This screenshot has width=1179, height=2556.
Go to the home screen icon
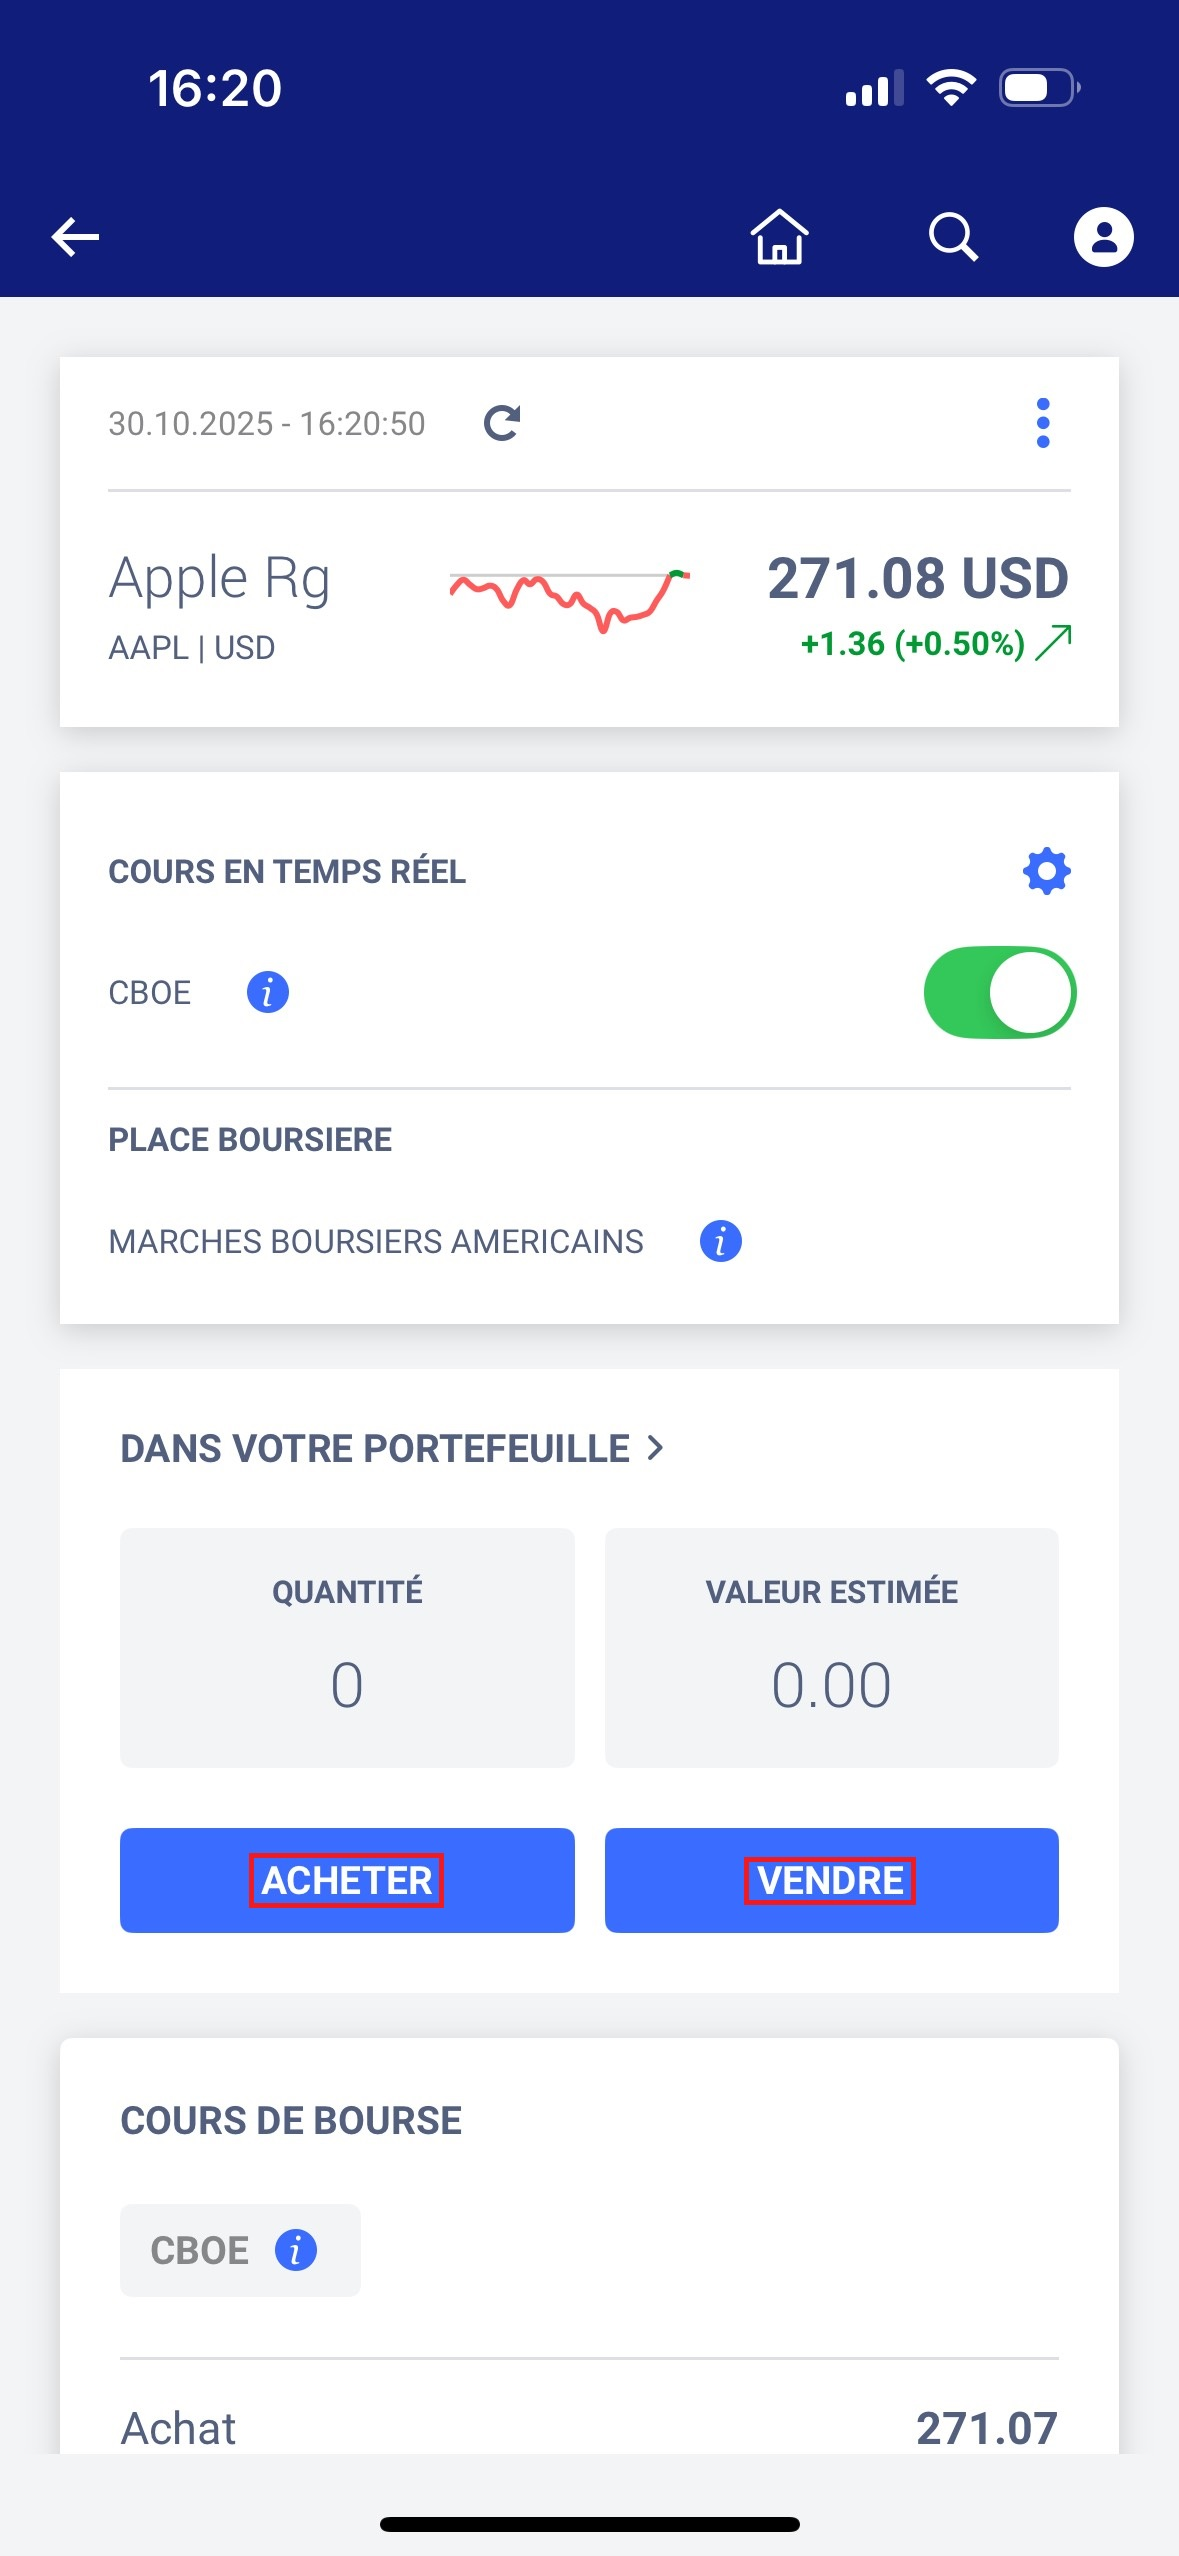tap(779, 238)
